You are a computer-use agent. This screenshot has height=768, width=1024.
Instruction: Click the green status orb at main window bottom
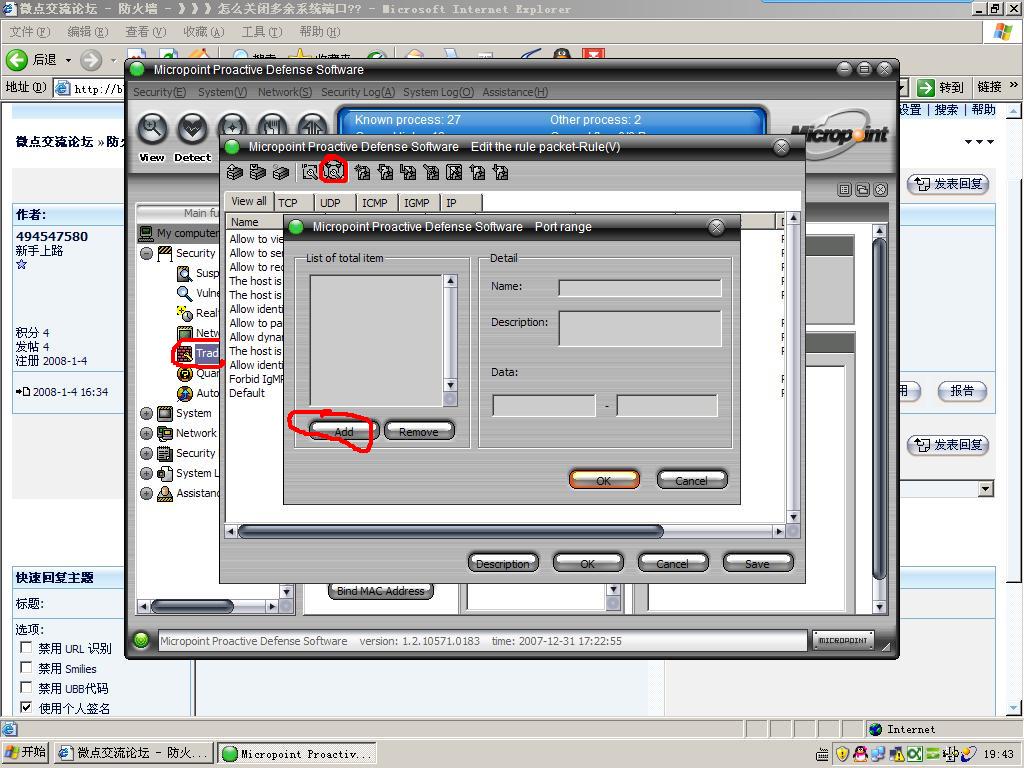click(141, 640)
